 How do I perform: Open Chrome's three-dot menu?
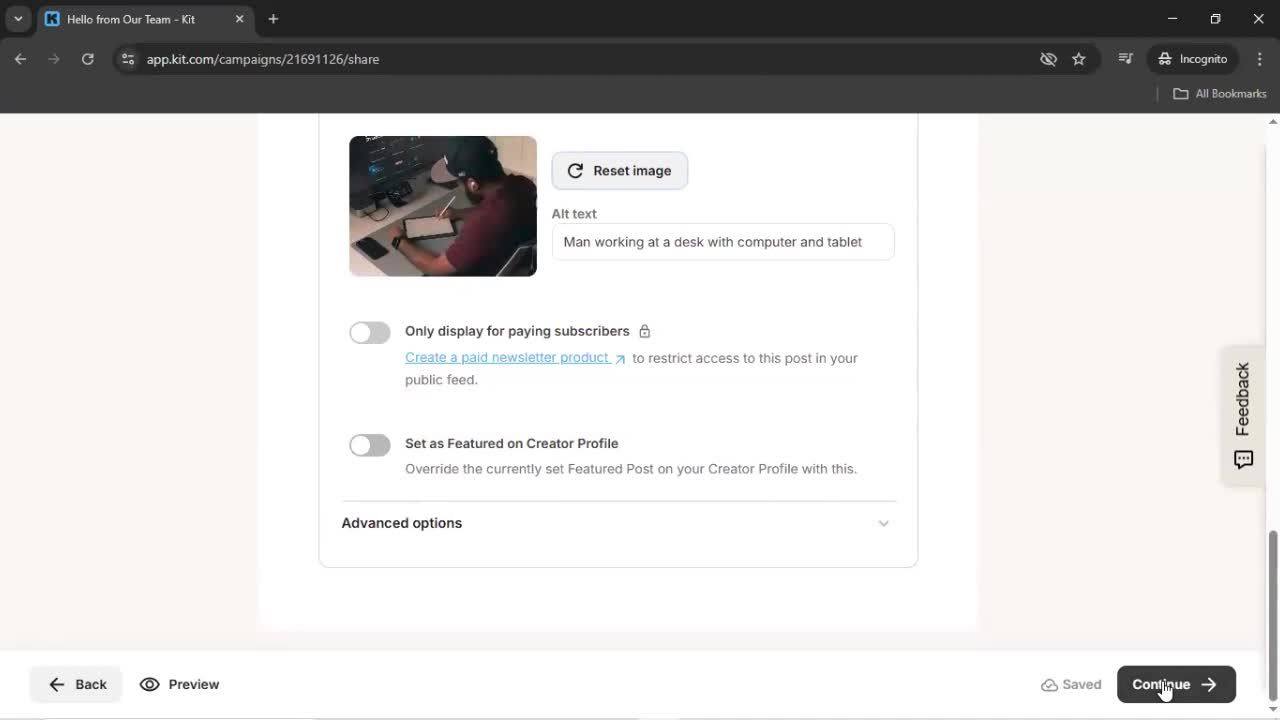coord(1260,59)
